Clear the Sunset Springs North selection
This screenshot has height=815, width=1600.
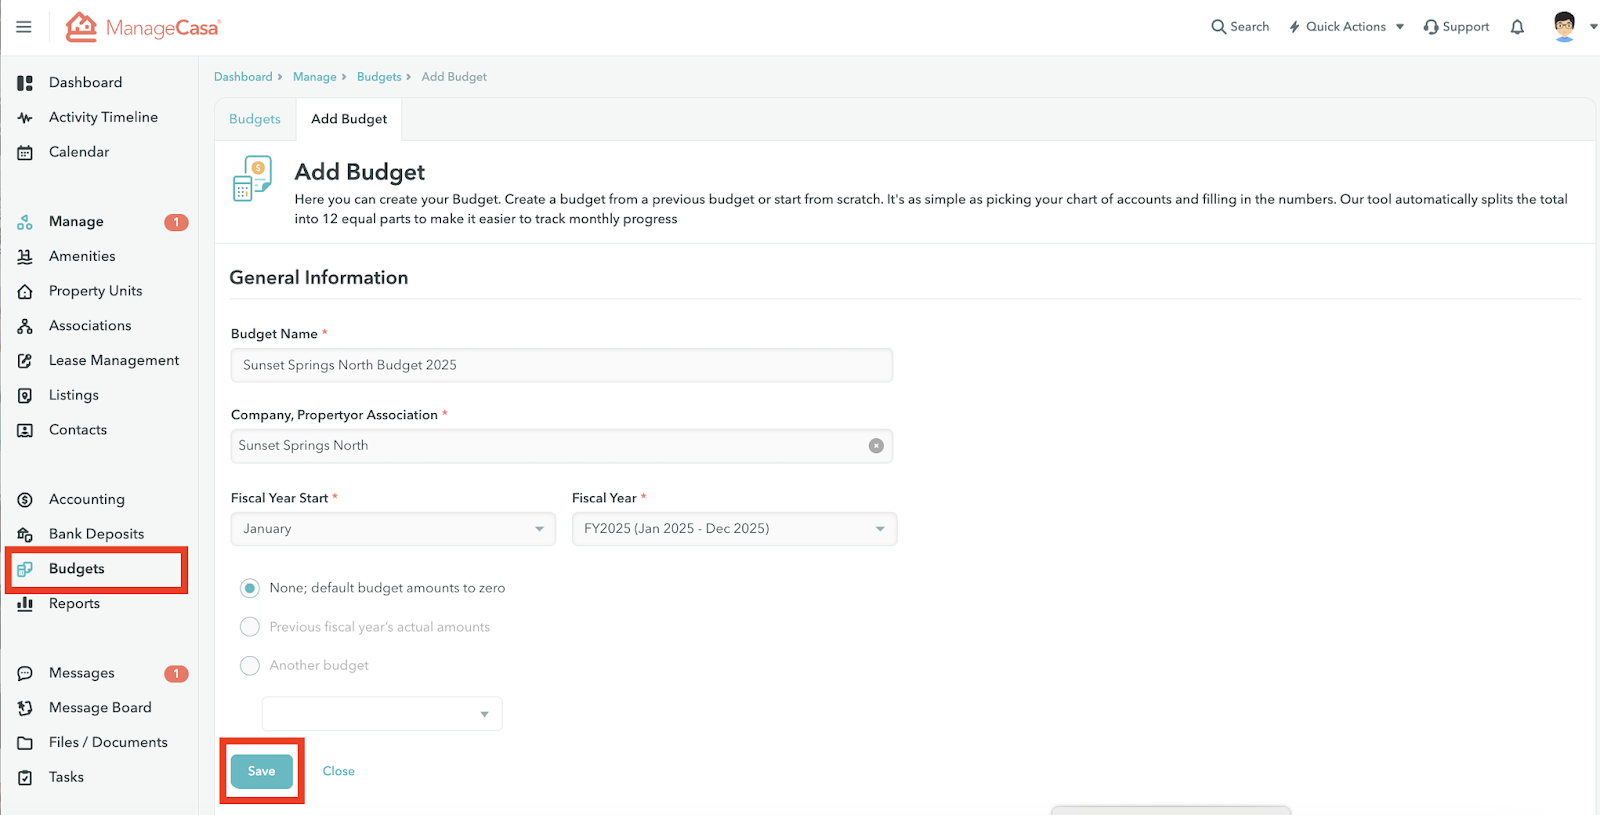point(876,446)
